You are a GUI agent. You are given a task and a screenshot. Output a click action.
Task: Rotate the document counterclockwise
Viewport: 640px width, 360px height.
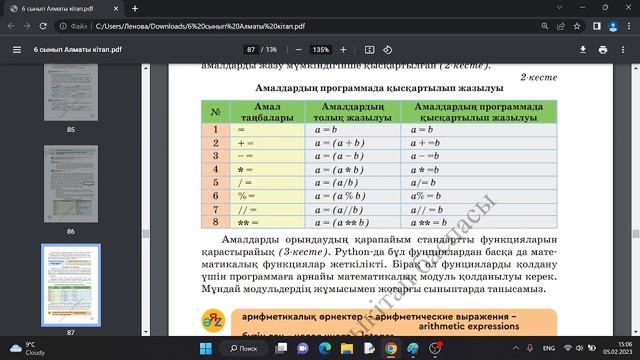[387, 50]
